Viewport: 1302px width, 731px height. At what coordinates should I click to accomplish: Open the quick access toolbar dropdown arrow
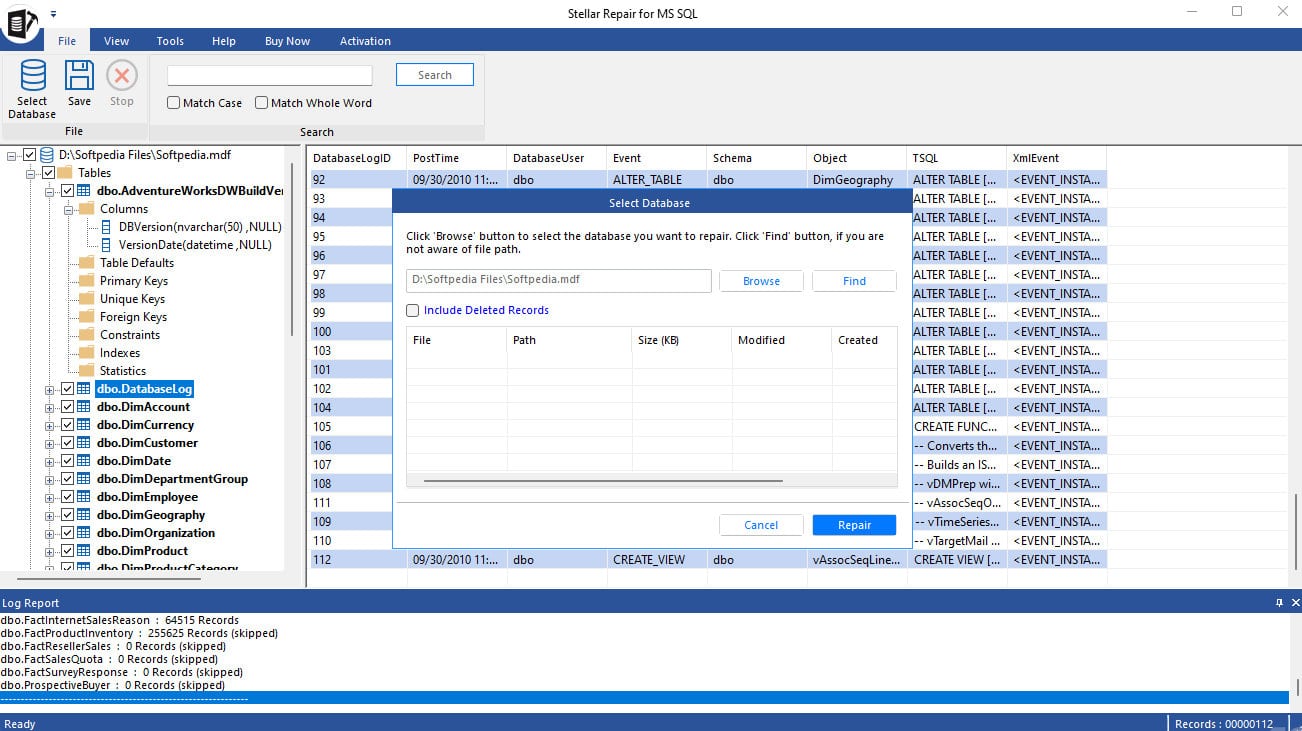53,14
